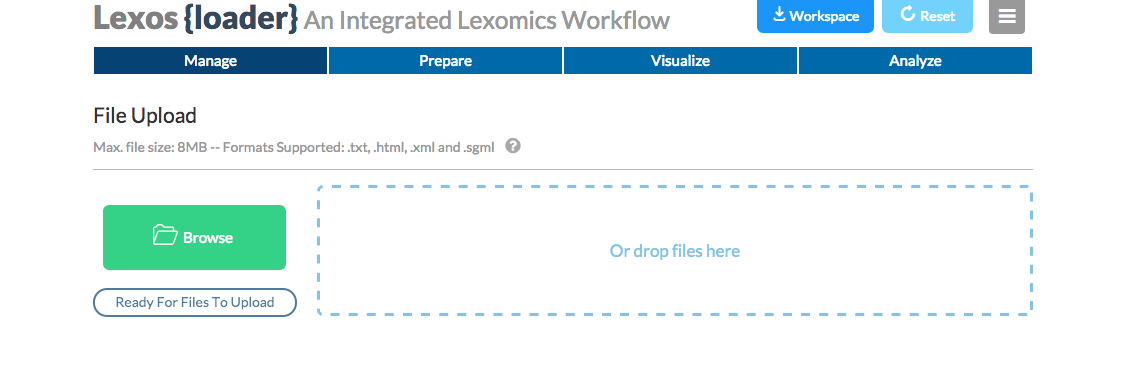Click the help question mark icon
The height and width of the screenshot is (390, 1121).
(x=513, y=146)
